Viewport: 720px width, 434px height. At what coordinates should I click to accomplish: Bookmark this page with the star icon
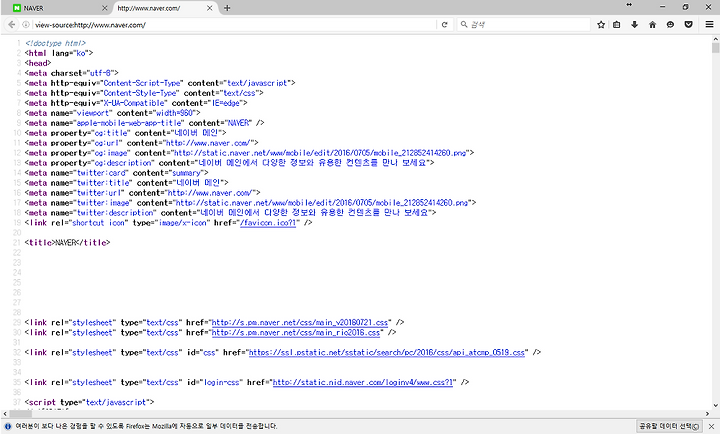(601, 25)
